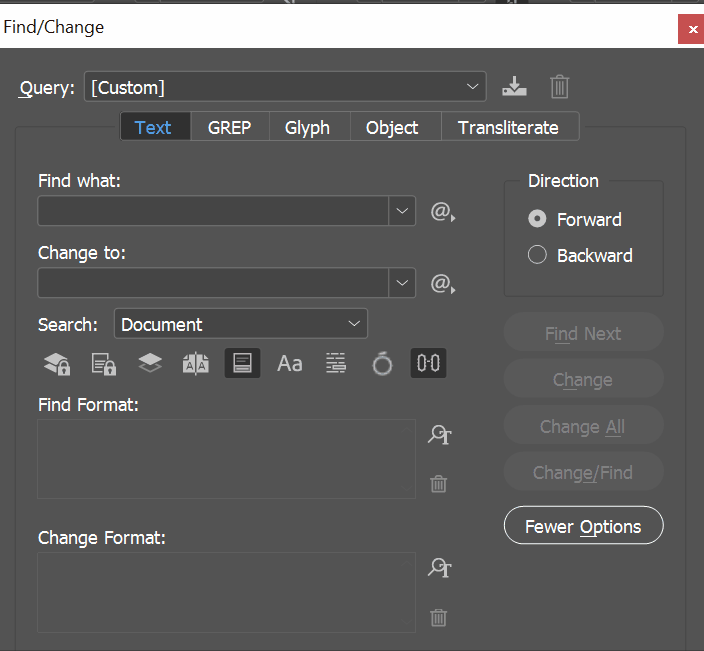The image size is (704, 651).
Task: Switch to the GREP tab
Action: point(229,127)
